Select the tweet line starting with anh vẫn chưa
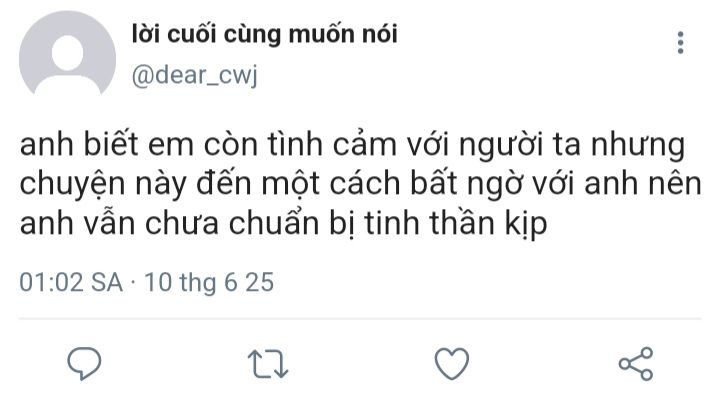 coord(283,224)
